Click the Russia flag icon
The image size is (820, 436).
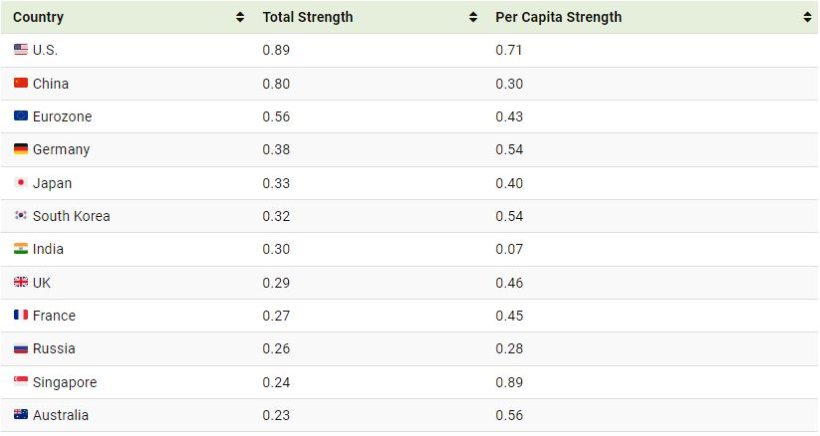(21, 349)
